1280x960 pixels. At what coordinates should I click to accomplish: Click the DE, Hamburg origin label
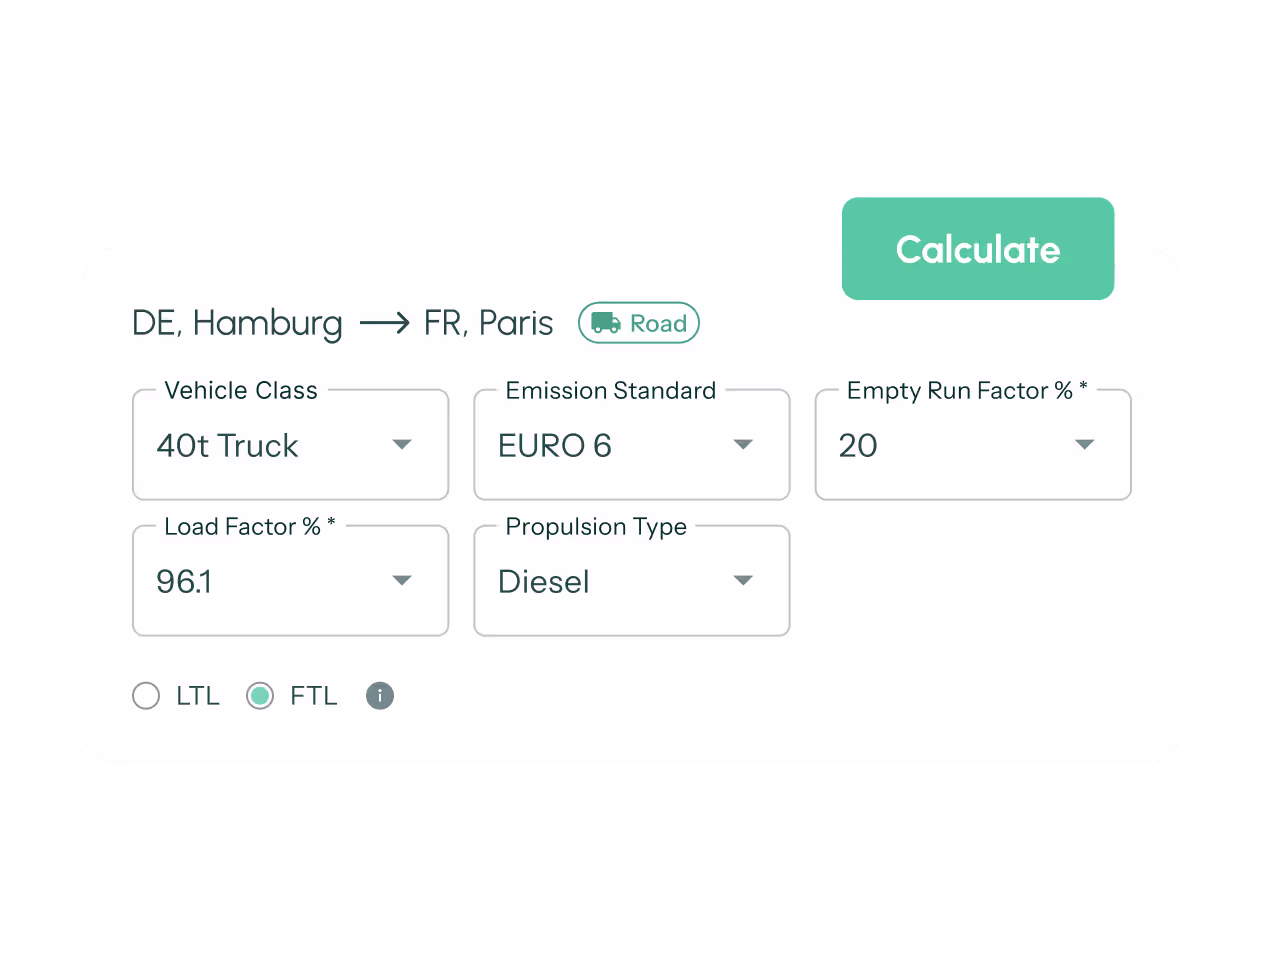tap(237, 322)
